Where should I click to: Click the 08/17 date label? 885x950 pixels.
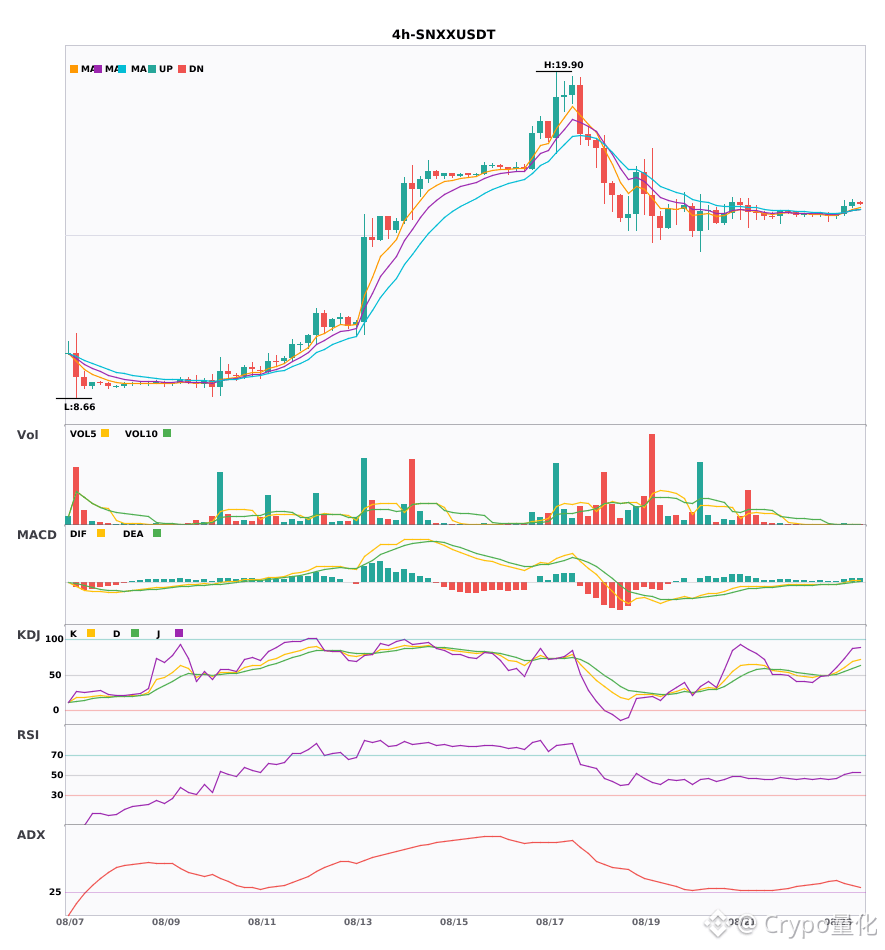click(x=550, y=922)
